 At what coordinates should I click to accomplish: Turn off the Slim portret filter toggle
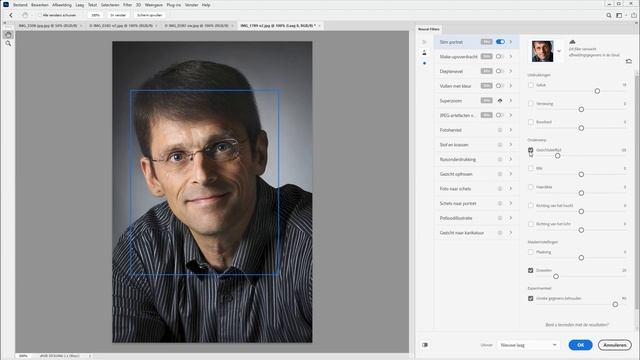[500, 42]
